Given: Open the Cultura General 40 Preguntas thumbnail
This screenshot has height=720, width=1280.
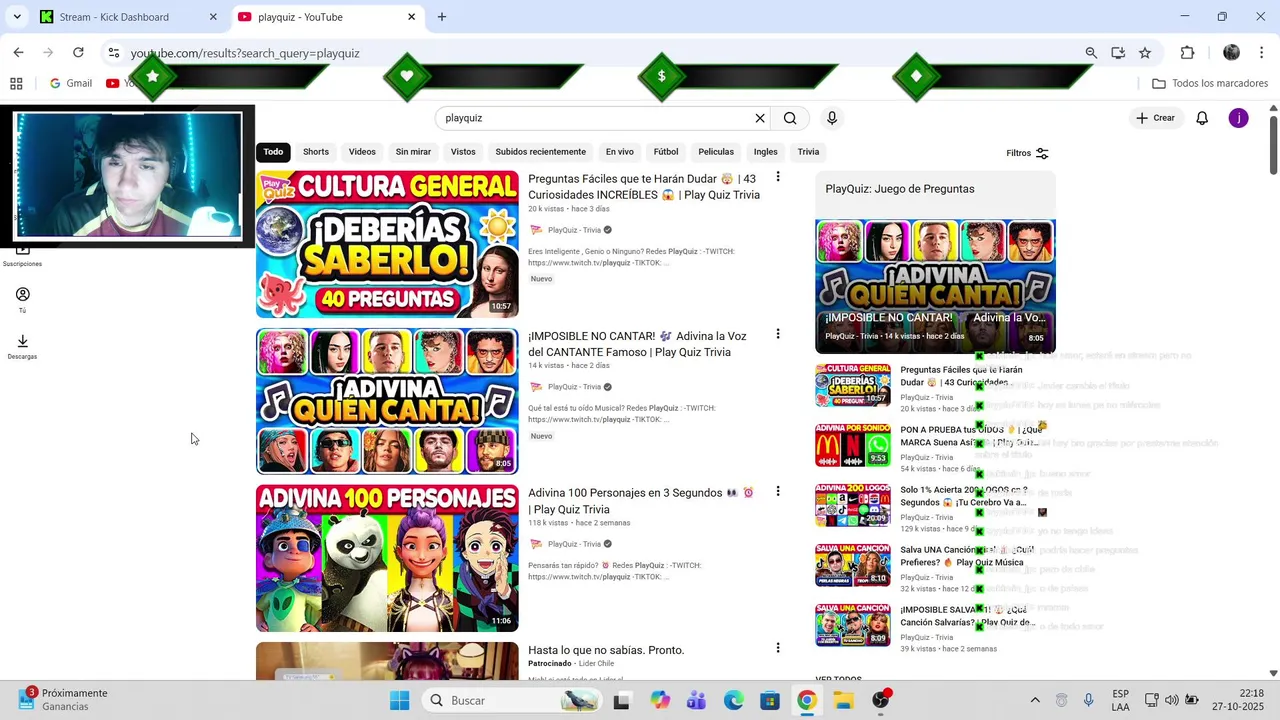Looking at the screenshot, I should click(x=387, y=244).
